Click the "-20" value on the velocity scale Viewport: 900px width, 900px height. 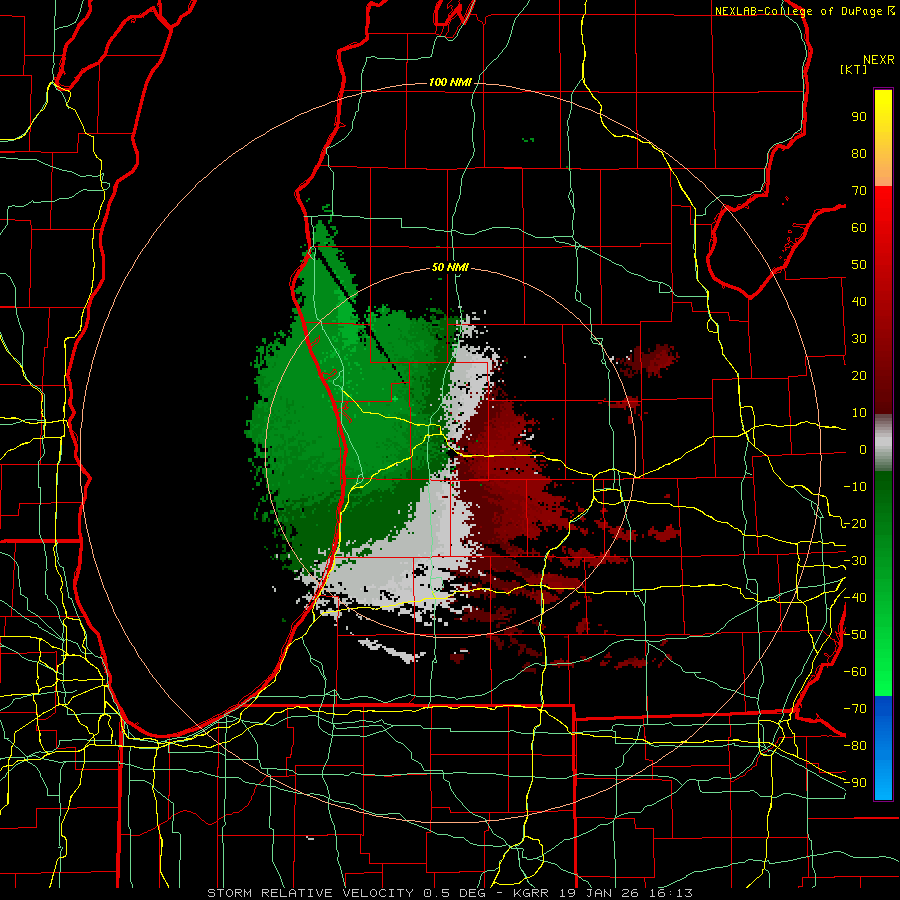(x=855, y=524)
